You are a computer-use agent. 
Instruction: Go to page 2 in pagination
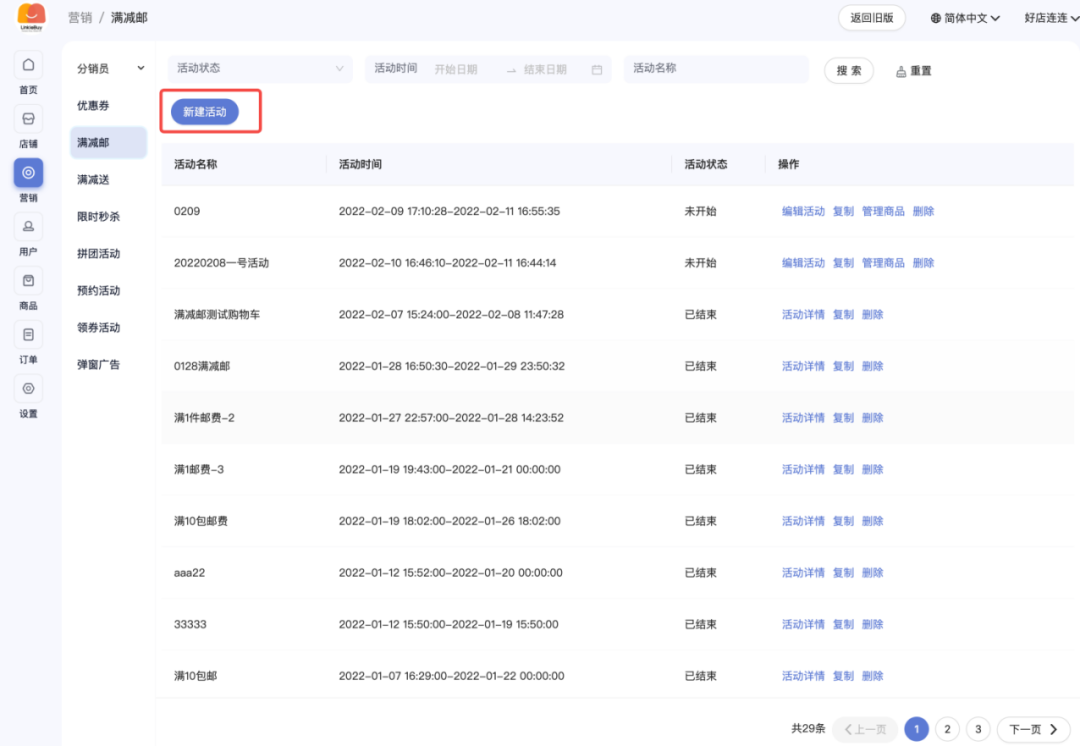click(947, 729)
